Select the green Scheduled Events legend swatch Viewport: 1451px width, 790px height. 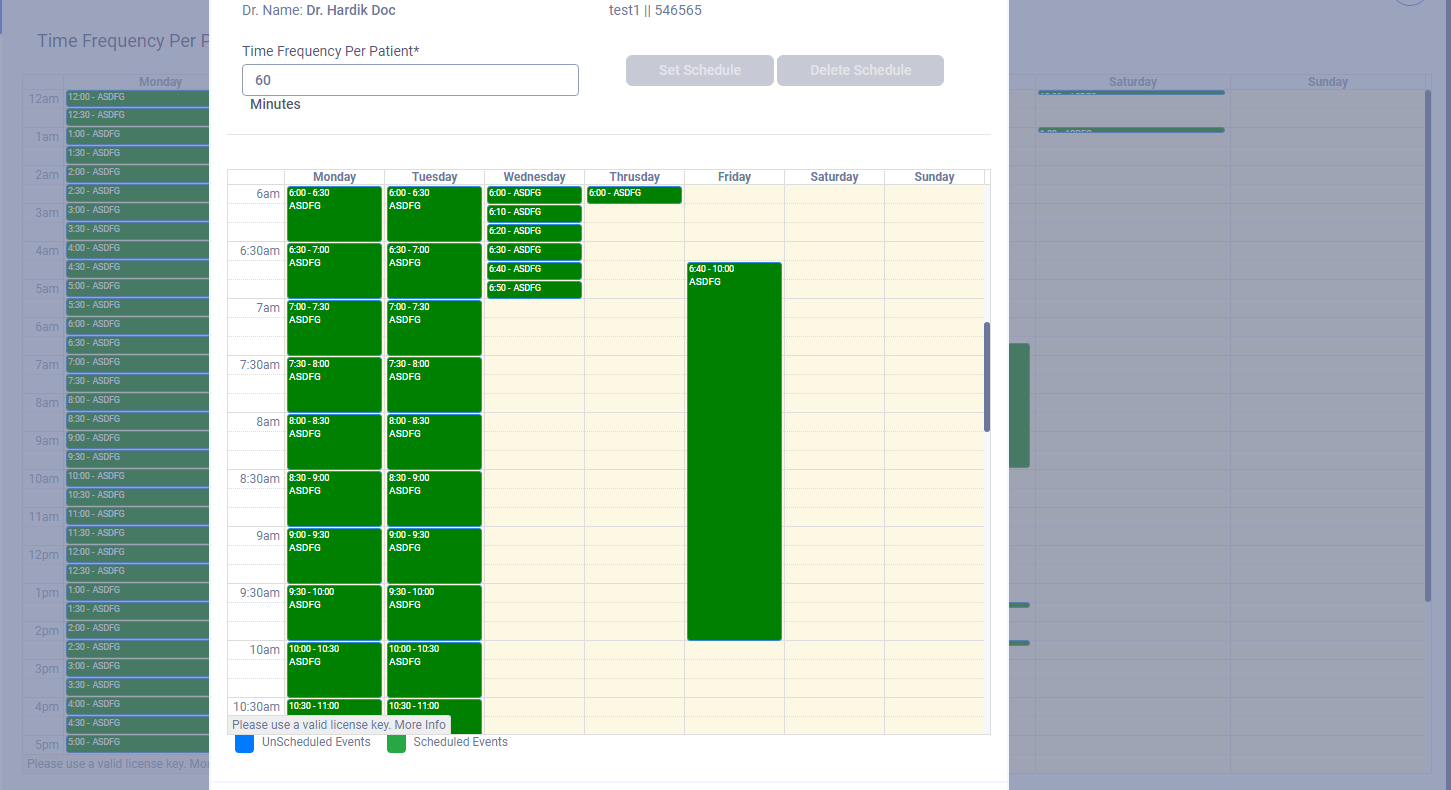(x=396, y=744)
